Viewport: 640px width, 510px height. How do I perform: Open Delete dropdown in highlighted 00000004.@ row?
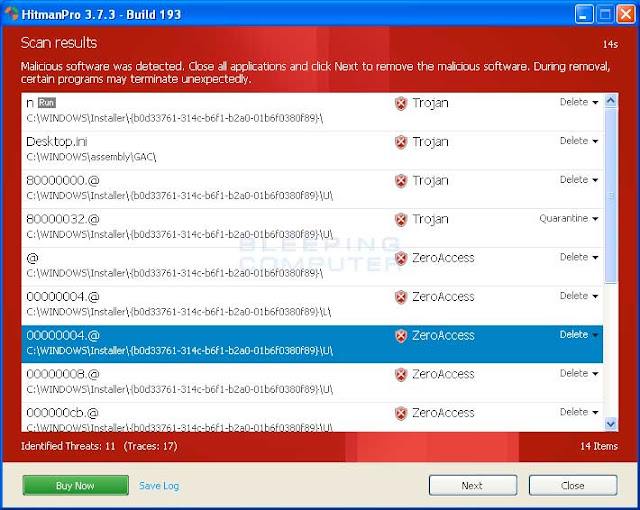coord(579,335)
